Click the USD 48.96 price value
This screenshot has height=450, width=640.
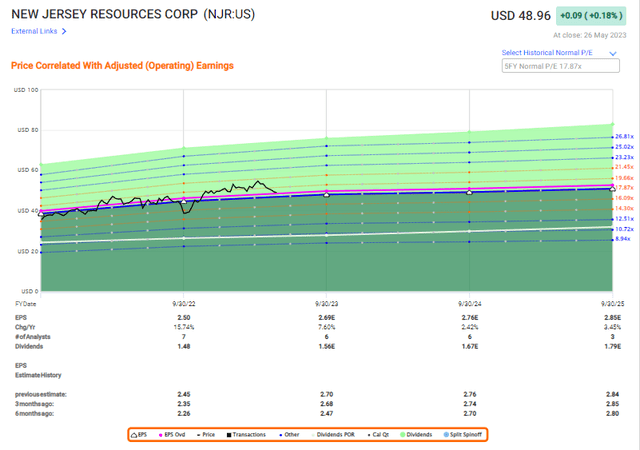[x=520, y=16]
